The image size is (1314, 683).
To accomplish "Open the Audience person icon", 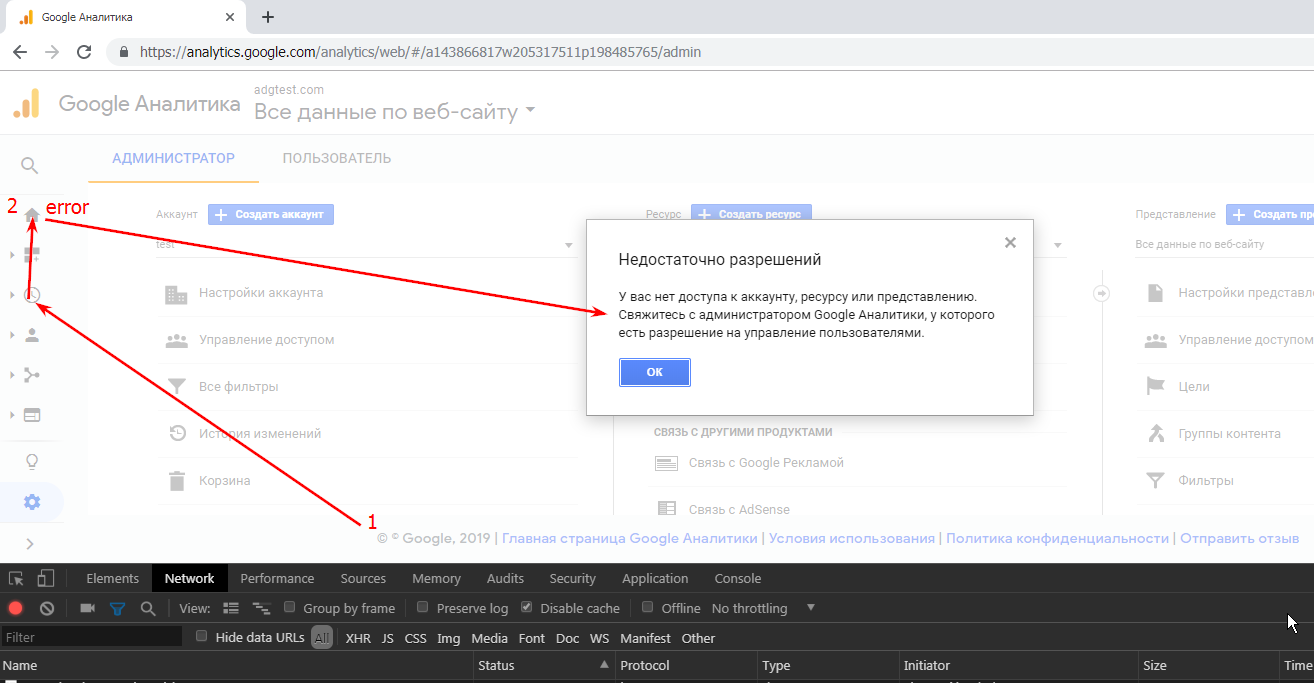I will pyautogui.click(x=30, y=334).
